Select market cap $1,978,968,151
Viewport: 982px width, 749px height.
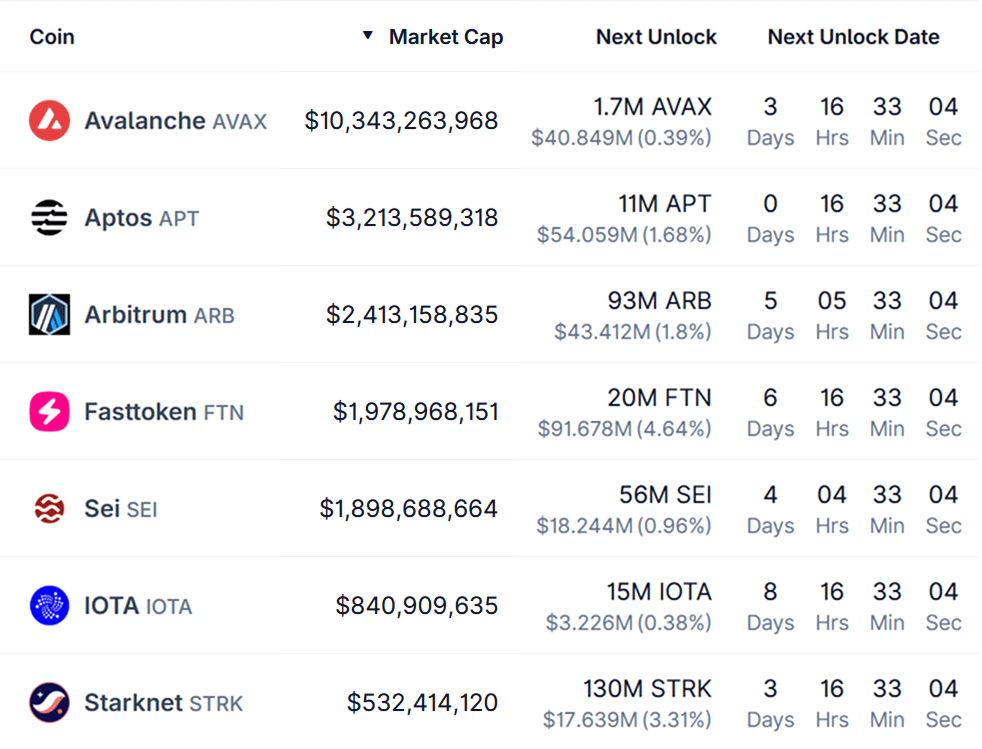415,412
